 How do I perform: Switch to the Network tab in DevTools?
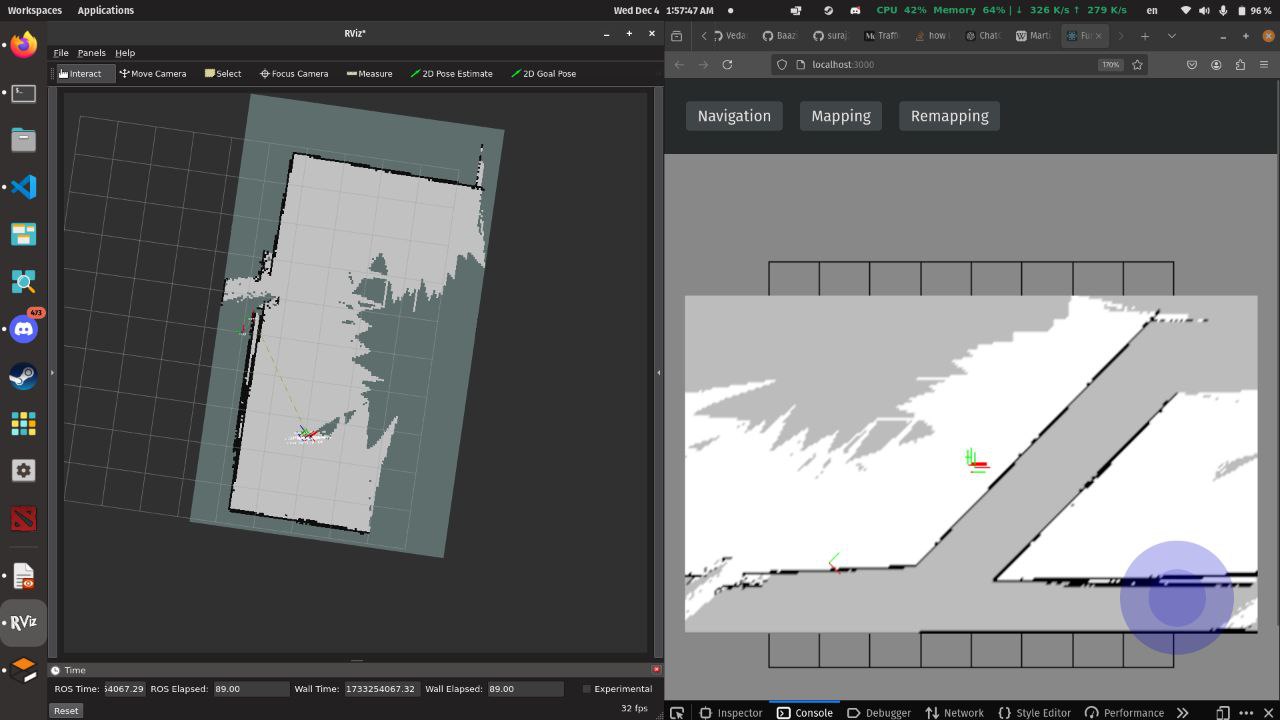[954, 713]
